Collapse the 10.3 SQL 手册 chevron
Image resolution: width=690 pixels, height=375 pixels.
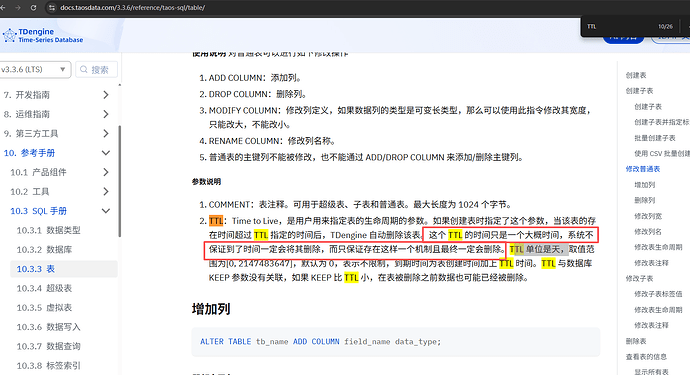pyautogui.click(x=106, y=211)
